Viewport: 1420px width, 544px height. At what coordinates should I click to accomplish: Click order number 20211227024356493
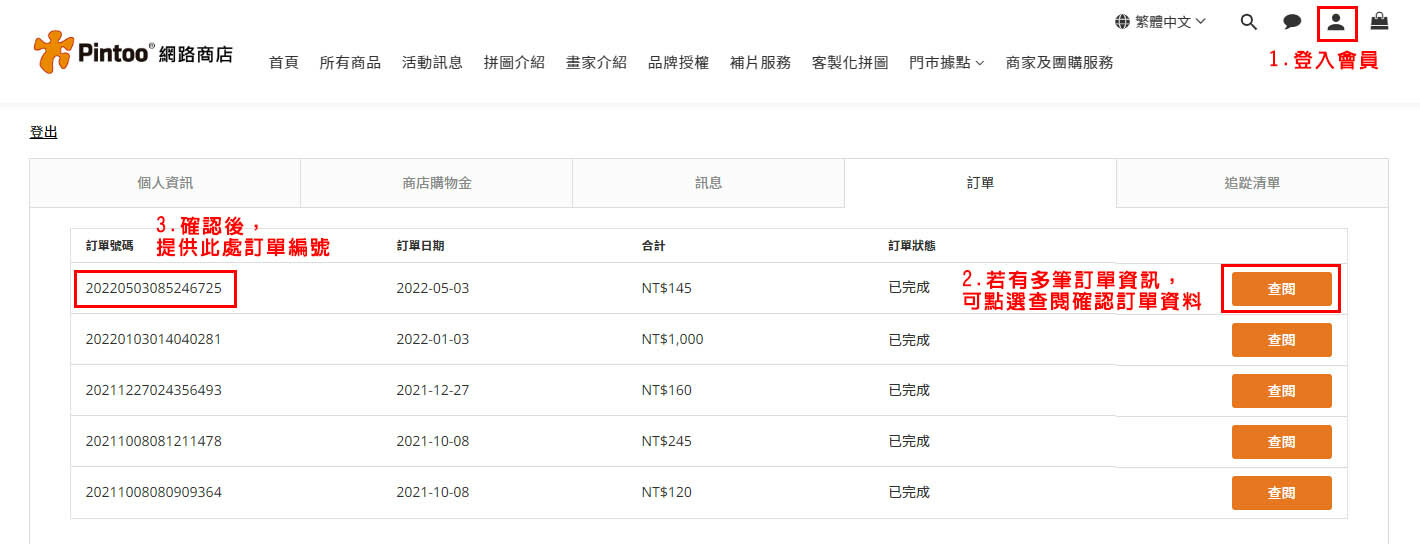(x=154, y=390)
